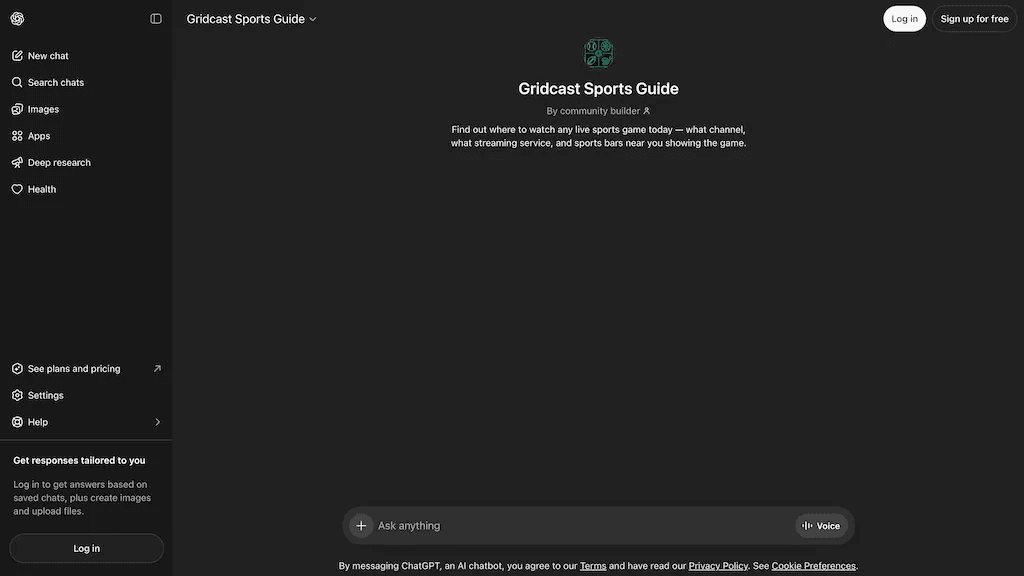Click the Voice waveform icon
Viewport: 1024px width, 576px height.
click(x=807, y=526)
